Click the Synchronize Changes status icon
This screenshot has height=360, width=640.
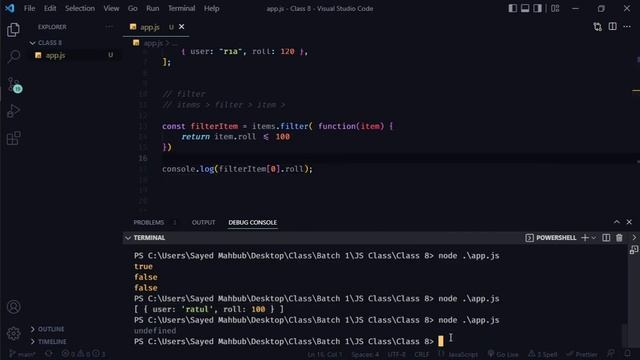tap(49, 354)
